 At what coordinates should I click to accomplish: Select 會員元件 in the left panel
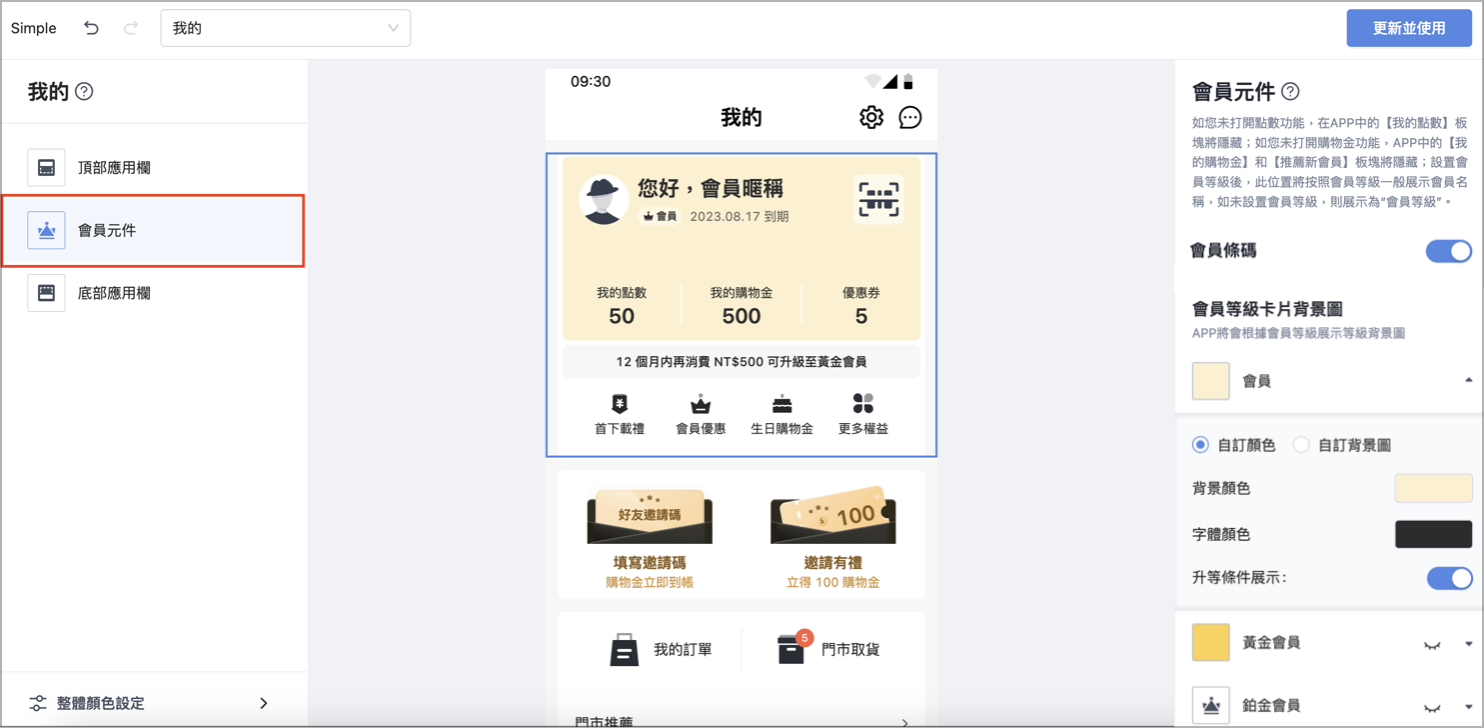[153, 231]
